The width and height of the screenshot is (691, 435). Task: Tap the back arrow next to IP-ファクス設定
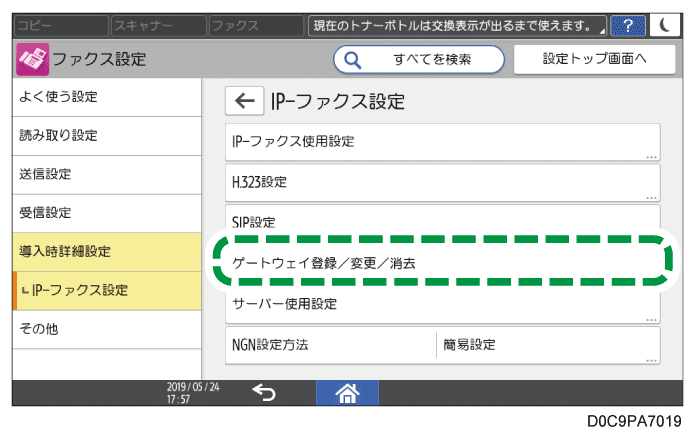pyautogui.click(x=245, y=101)
